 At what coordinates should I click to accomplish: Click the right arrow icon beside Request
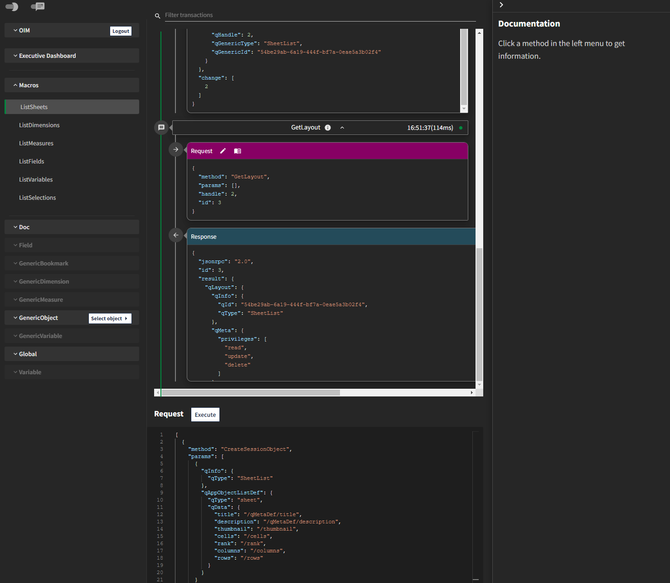pyautogui.click(x=176, y=150)
